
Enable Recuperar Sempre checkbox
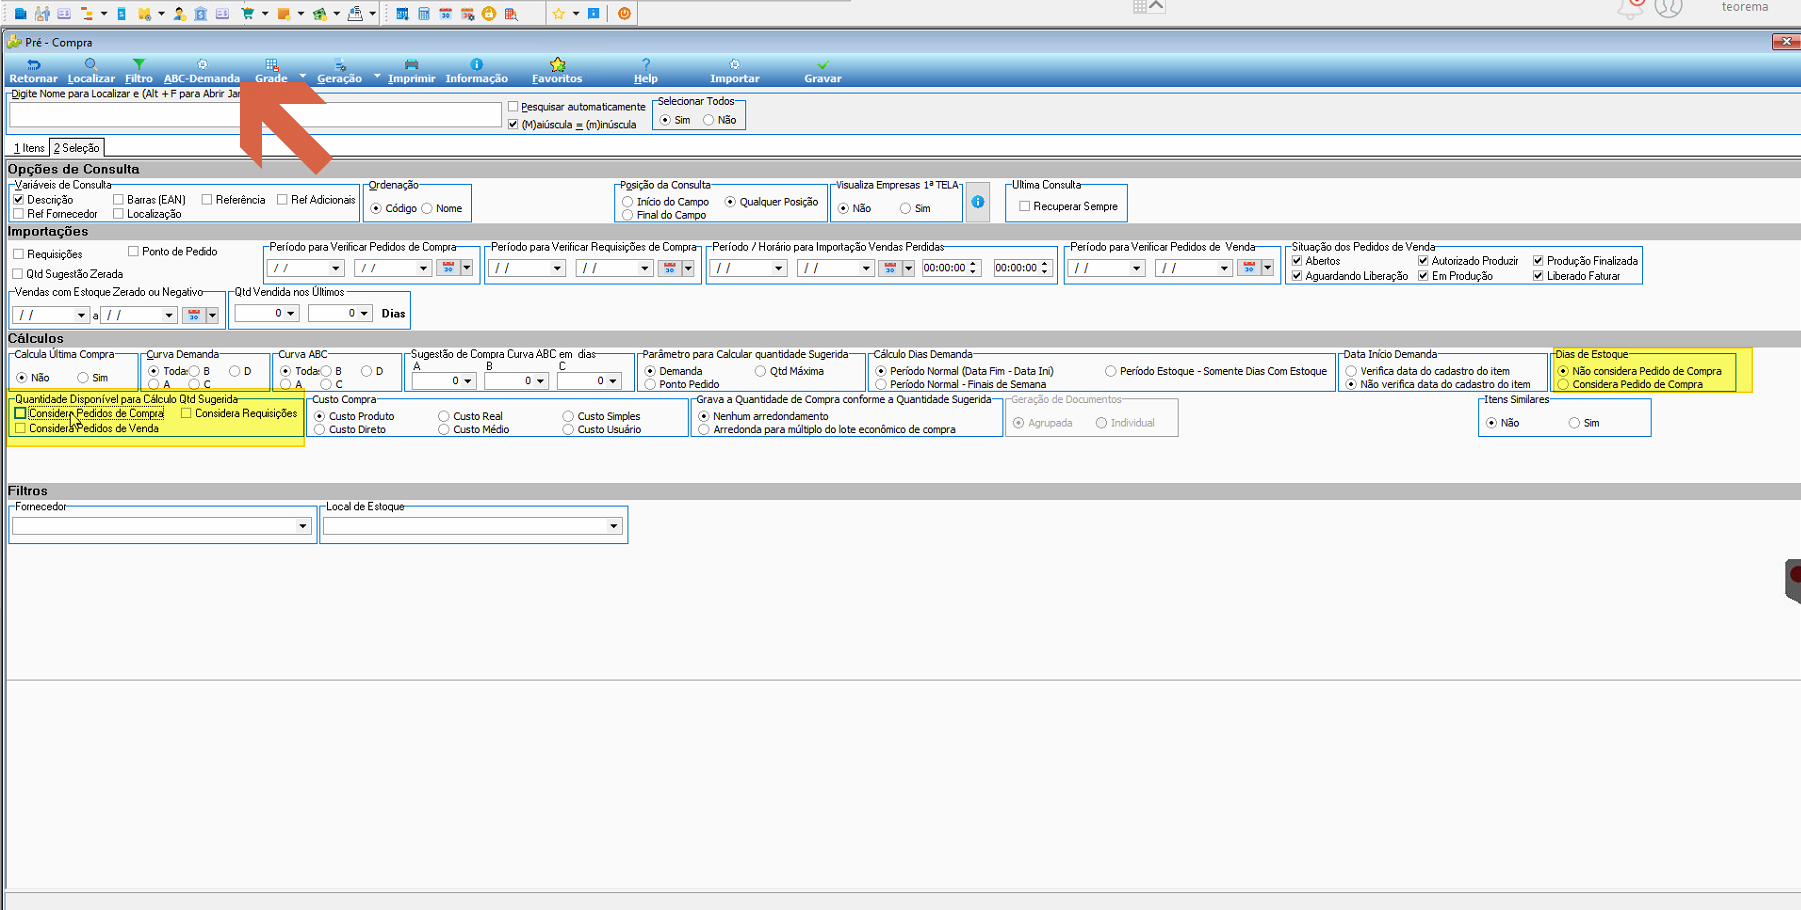(1025, 206)
